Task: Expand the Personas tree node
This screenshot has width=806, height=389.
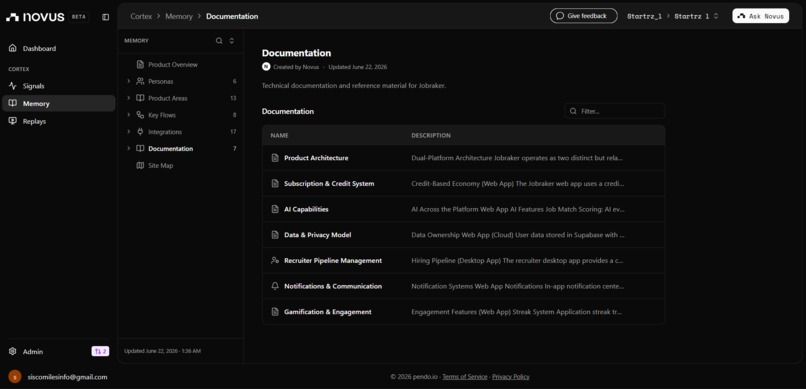Action: [x=129, y=81]
